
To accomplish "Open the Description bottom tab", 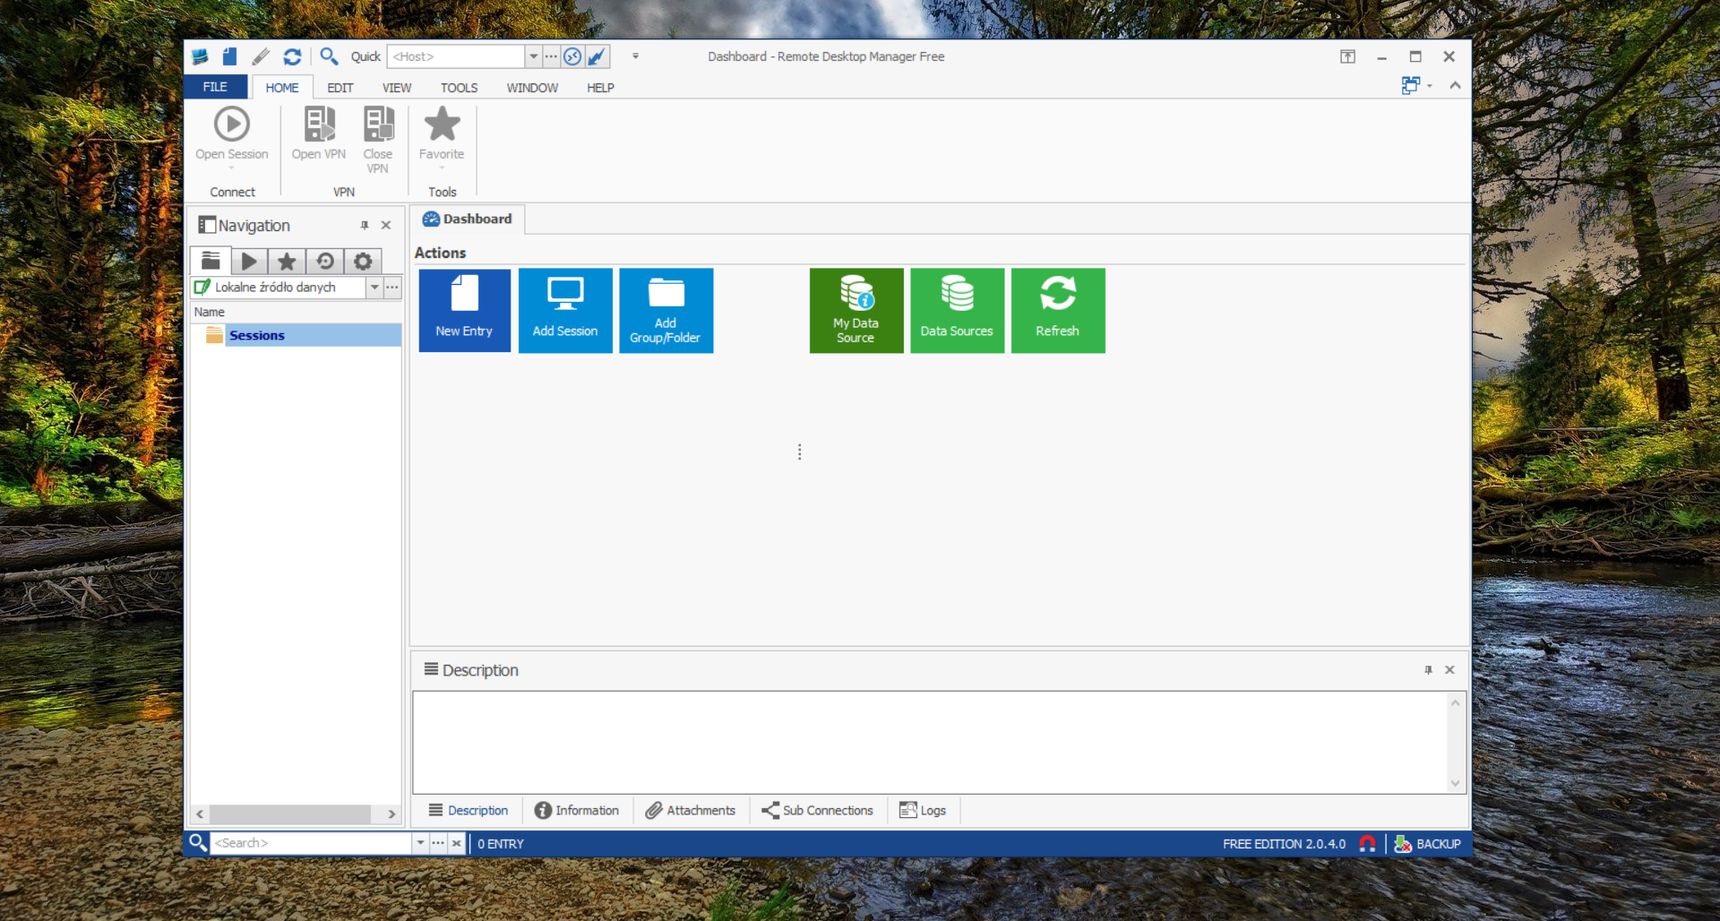I will click(468, 811).
